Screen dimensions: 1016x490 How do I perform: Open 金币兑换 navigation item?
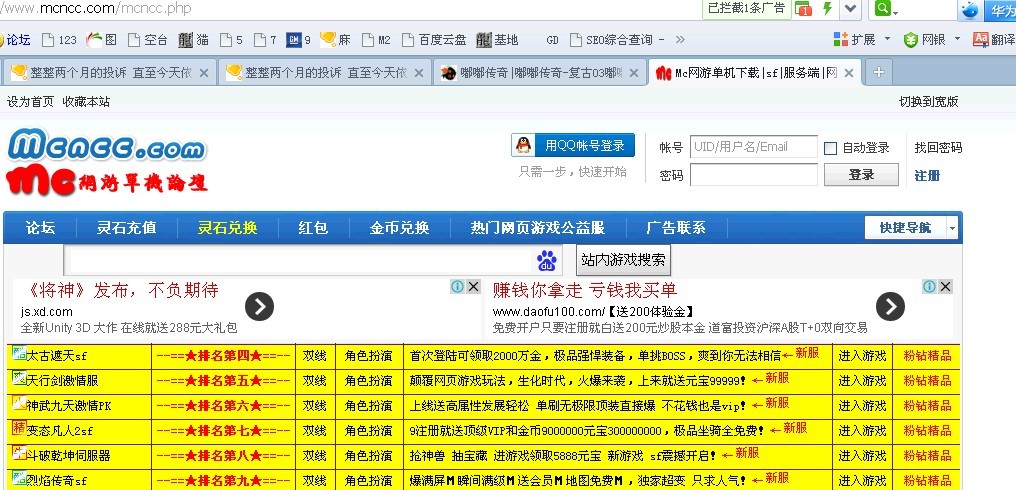(x=399, y=227)
